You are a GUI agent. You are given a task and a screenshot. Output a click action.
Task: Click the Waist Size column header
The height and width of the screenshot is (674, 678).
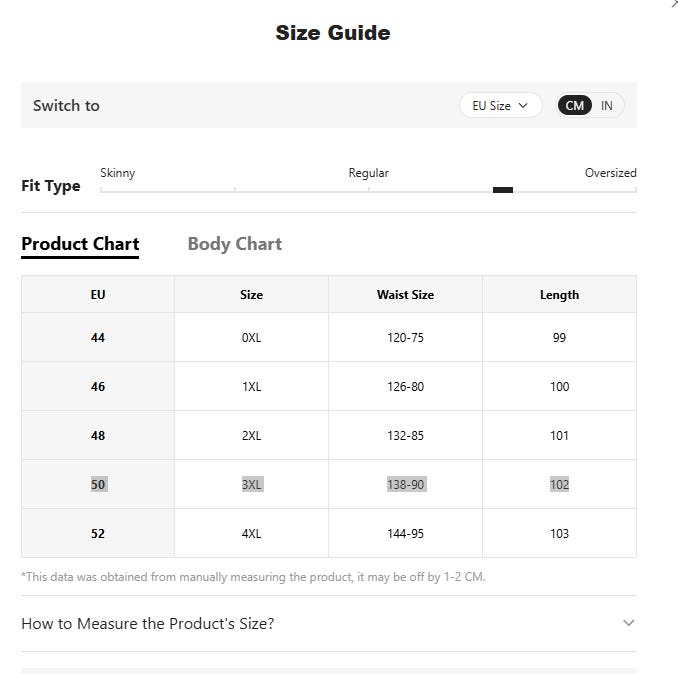pyautogui.click(x=405, y=294)
